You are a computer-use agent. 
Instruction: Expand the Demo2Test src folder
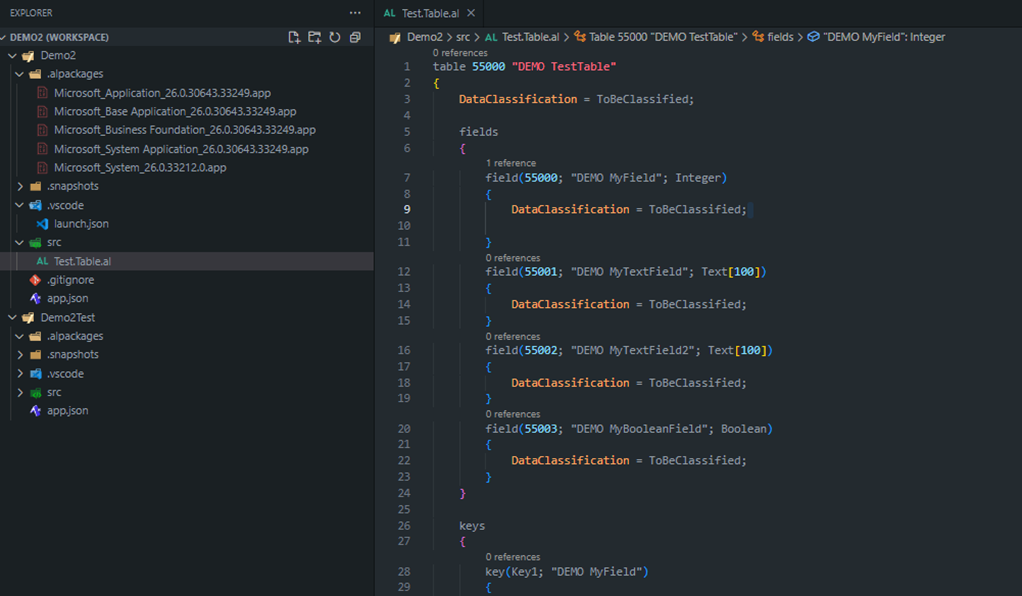(20, 392)
